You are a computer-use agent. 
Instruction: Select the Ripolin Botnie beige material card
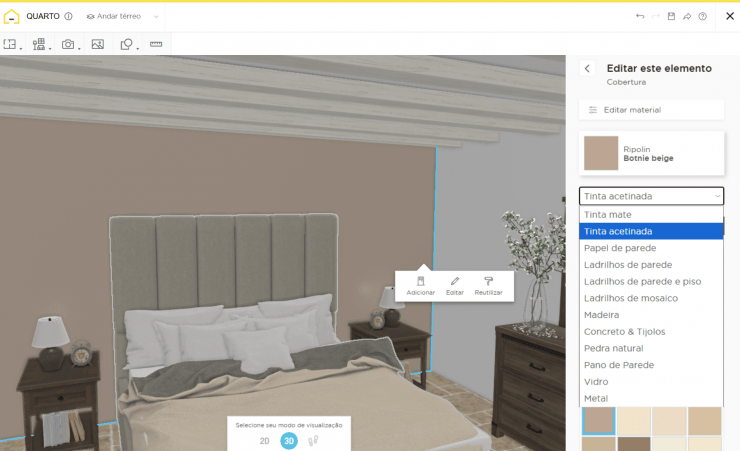pyautogui.click(x=651, y=153)
